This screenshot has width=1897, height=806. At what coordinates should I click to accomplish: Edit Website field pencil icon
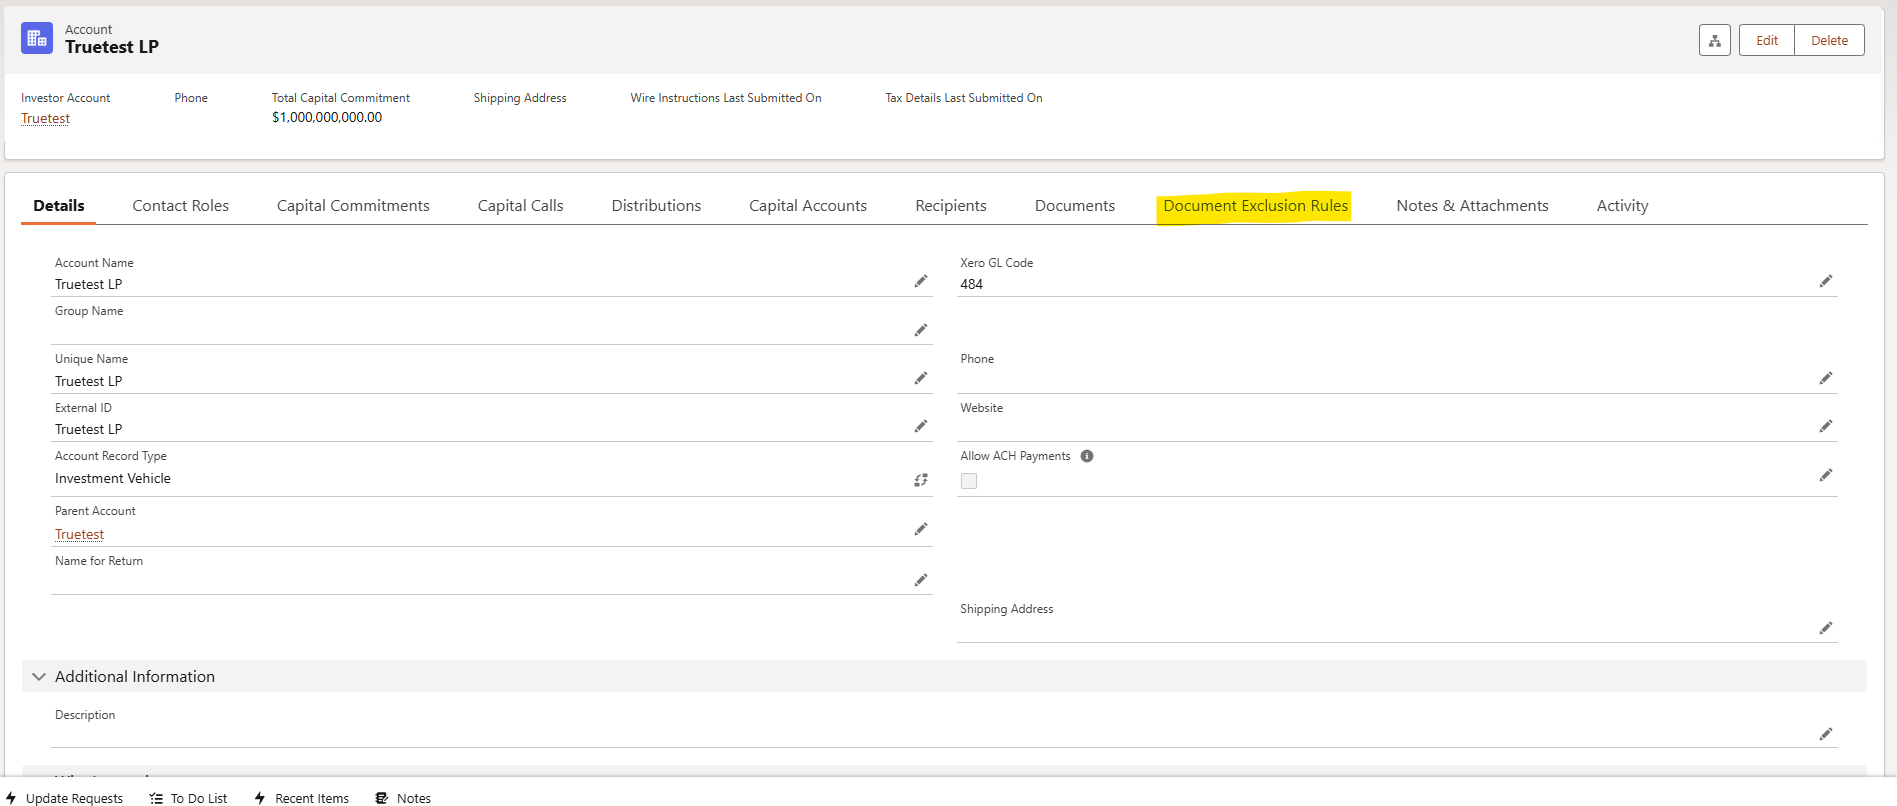[1826, 426]
